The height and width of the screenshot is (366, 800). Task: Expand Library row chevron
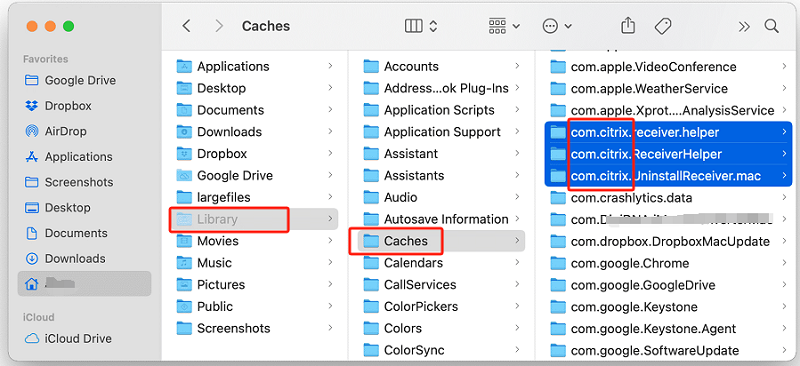point(331,219)
